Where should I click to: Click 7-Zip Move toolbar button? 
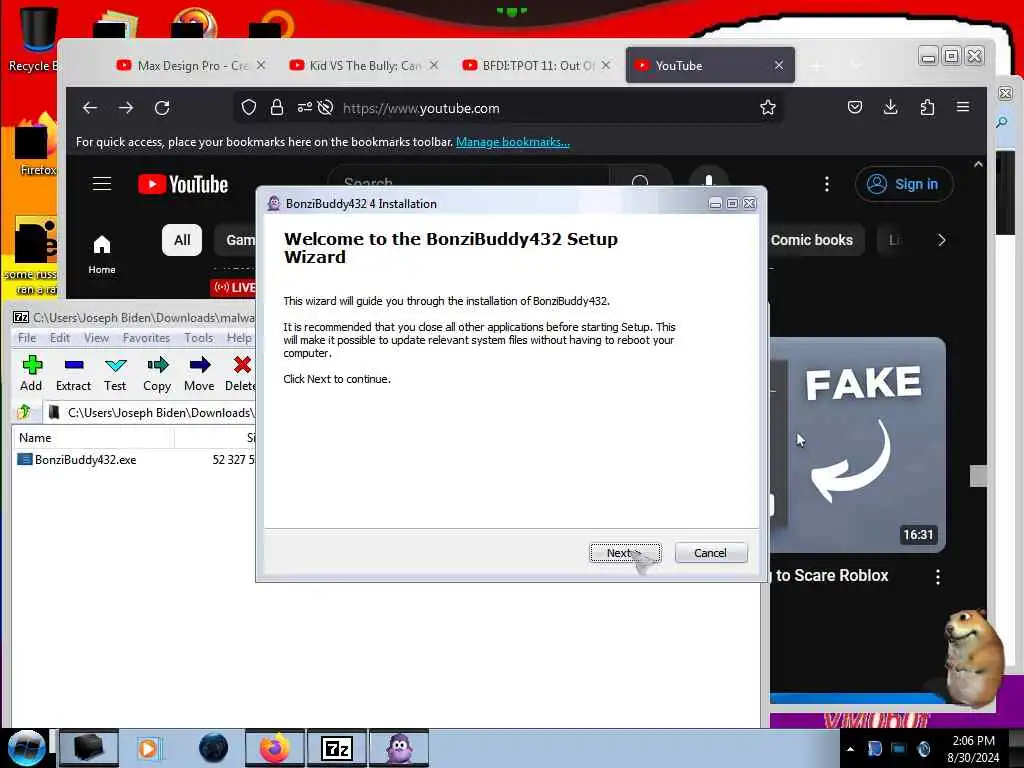[x=199, y=374]
